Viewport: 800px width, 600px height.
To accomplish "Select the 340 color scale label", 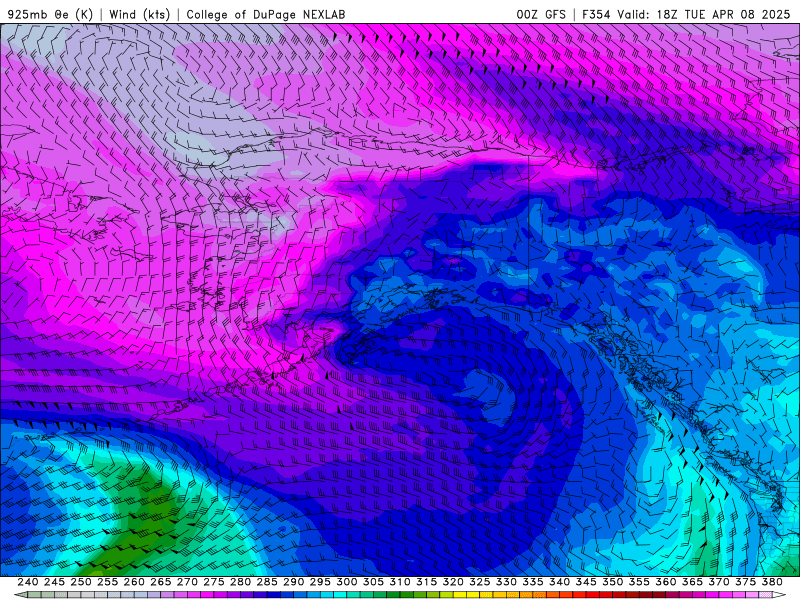I will [x=559, y=582].
